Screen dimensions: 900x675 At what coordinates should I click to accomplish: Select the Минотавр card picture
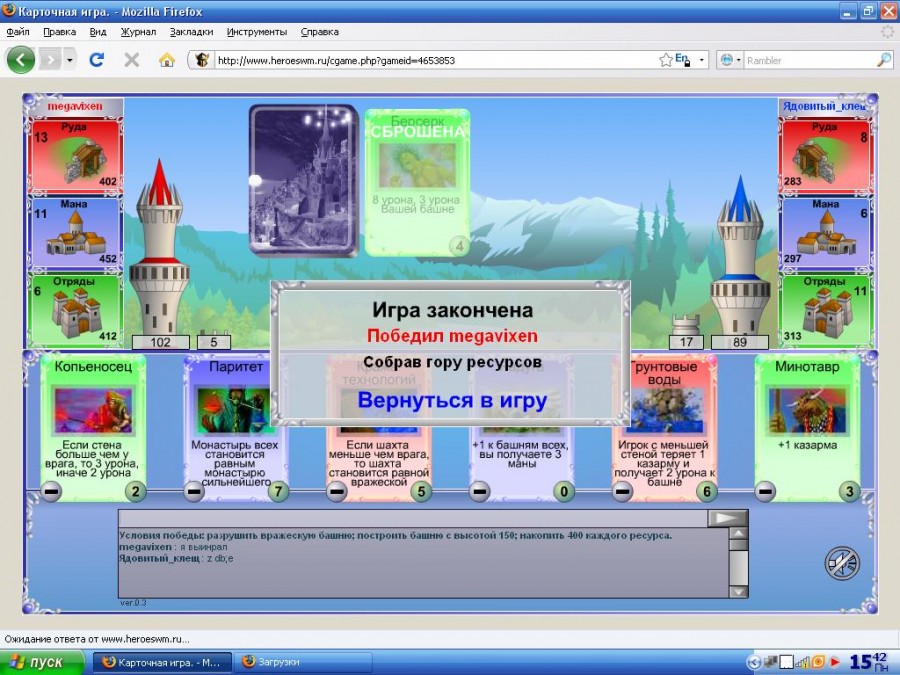click(x=807, y=410)
